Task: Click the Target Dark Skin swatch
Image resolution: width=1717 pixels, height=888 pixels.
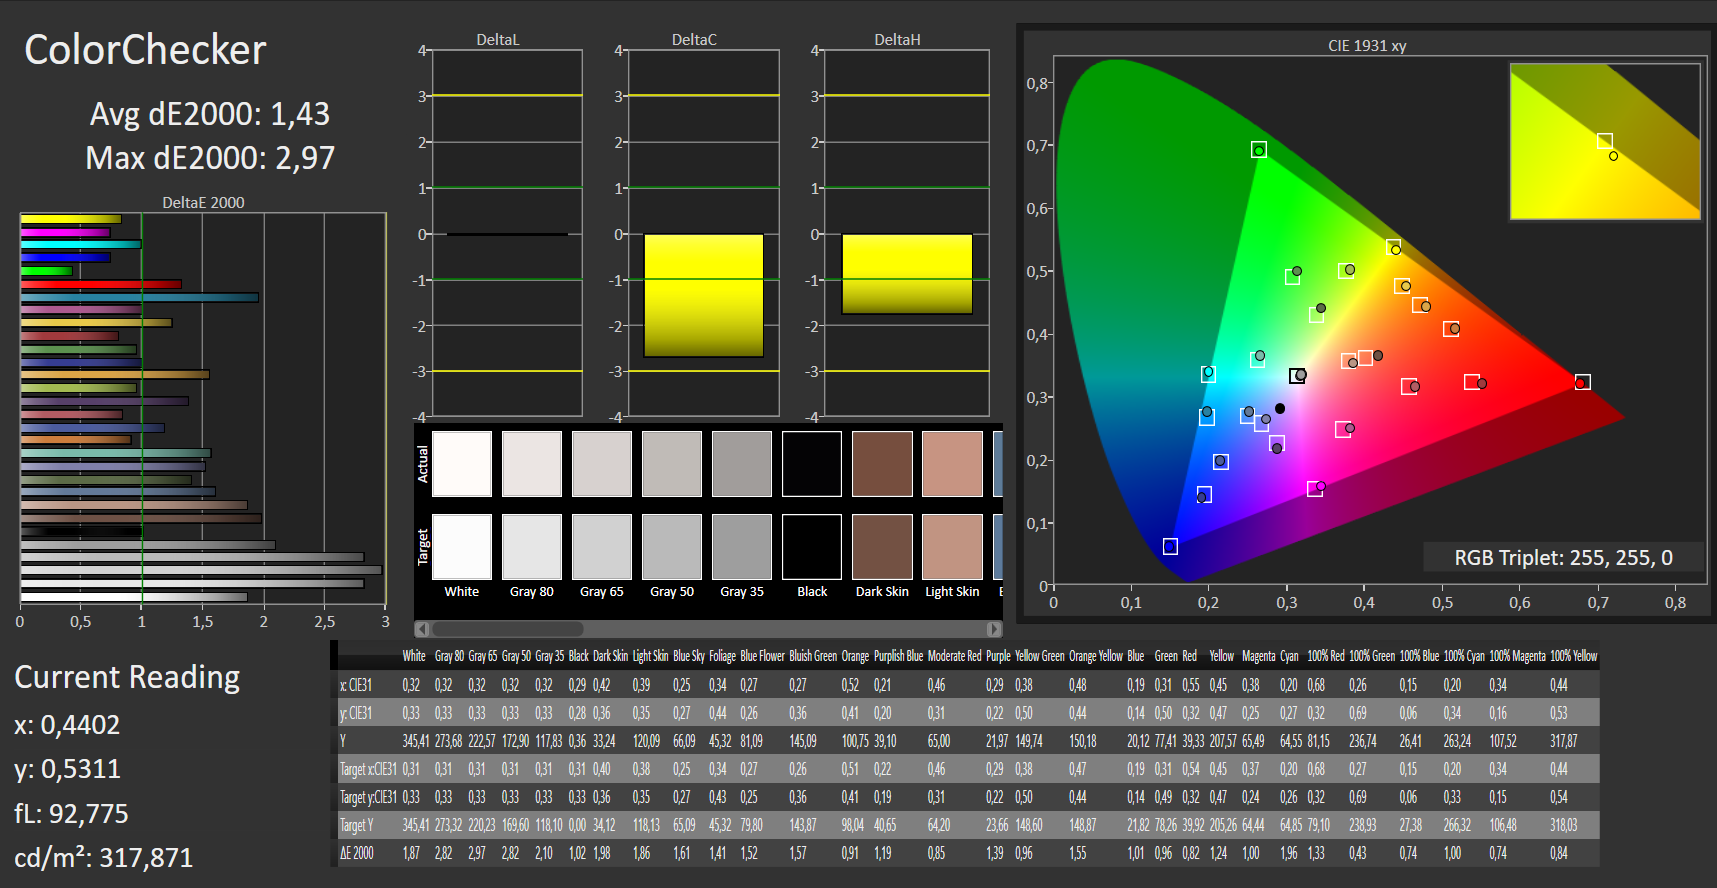Action: [x=882, y=547]
